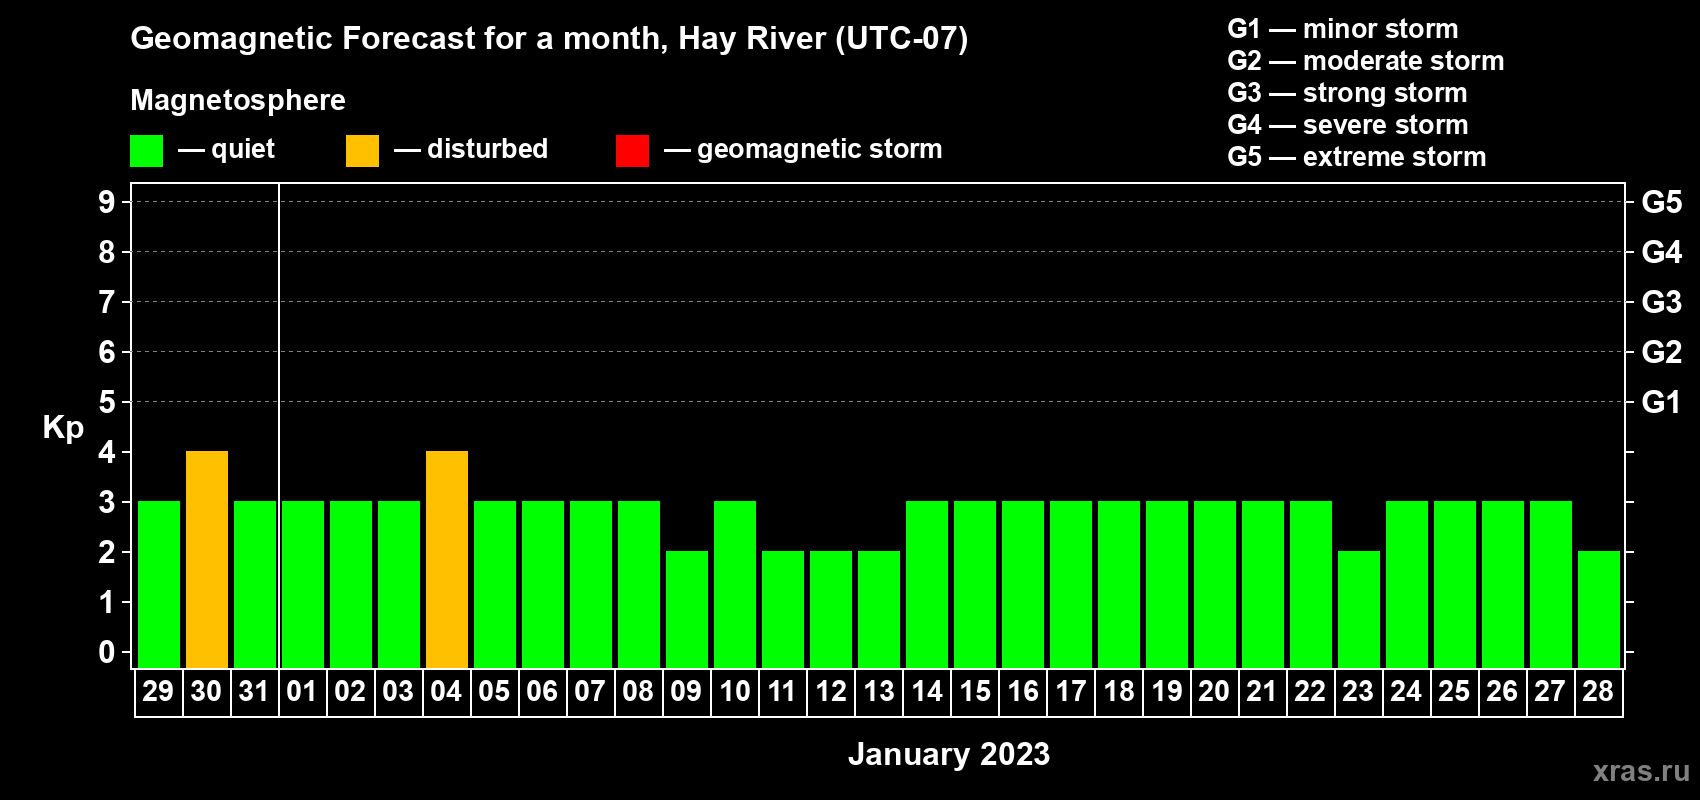Click the orange disturbed legend swatch

point(362,151)
